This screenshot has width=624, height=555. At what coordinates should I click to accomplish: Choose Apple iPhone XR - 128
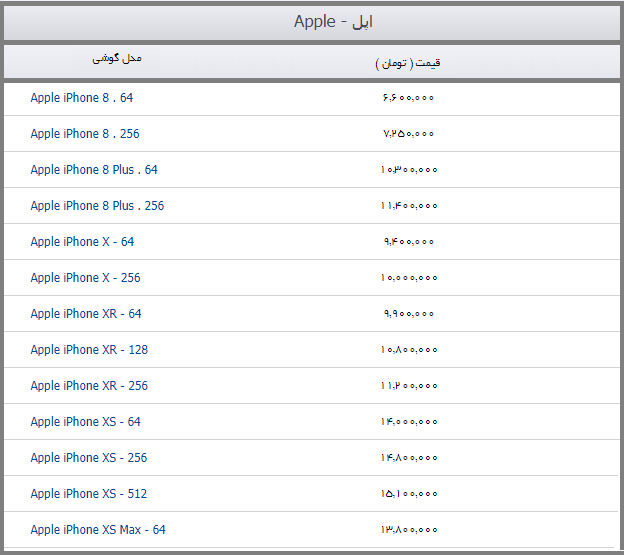coord(89,350)
